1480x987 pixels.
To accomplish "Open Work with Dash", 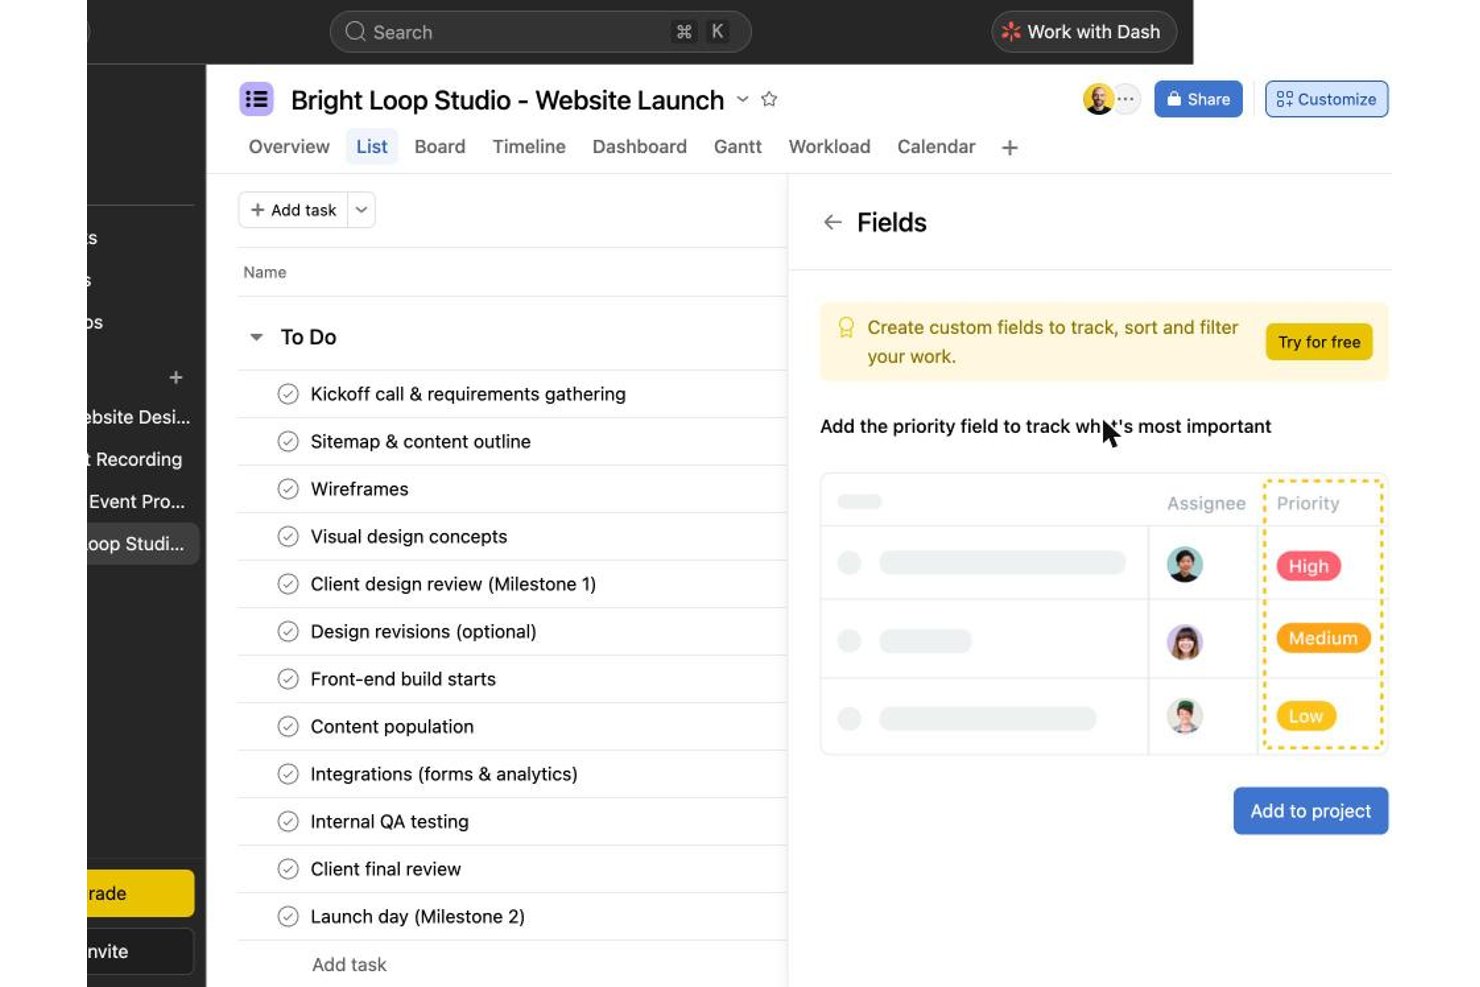I will 1084,32.
